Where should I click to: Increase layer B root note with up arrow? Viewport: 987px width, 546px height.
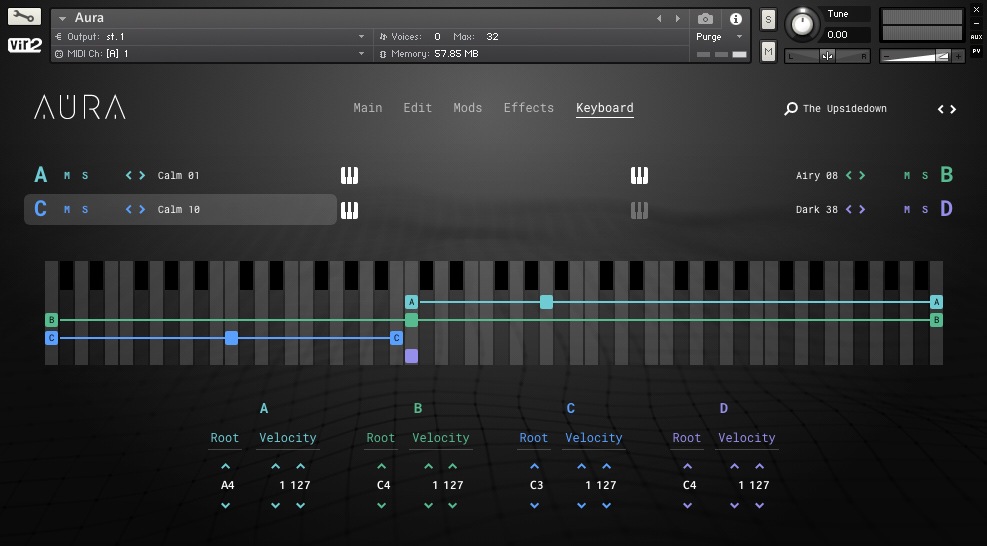(381, 466)
